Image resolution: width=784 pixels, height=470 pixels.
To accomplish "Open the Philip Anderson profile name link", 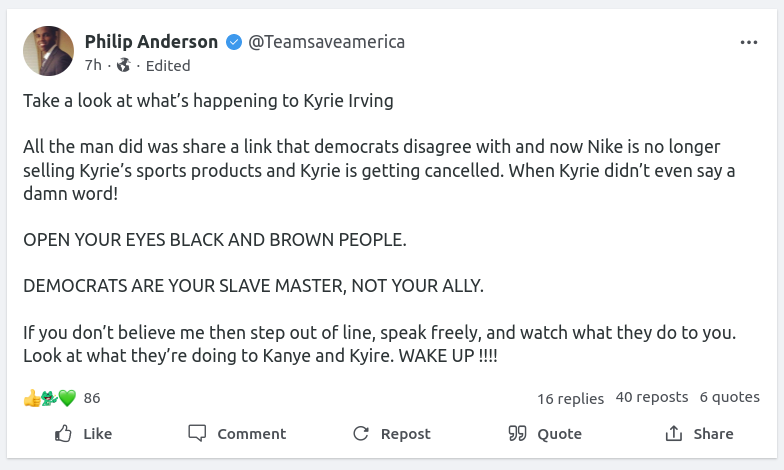I will click(x=151, y=42).
